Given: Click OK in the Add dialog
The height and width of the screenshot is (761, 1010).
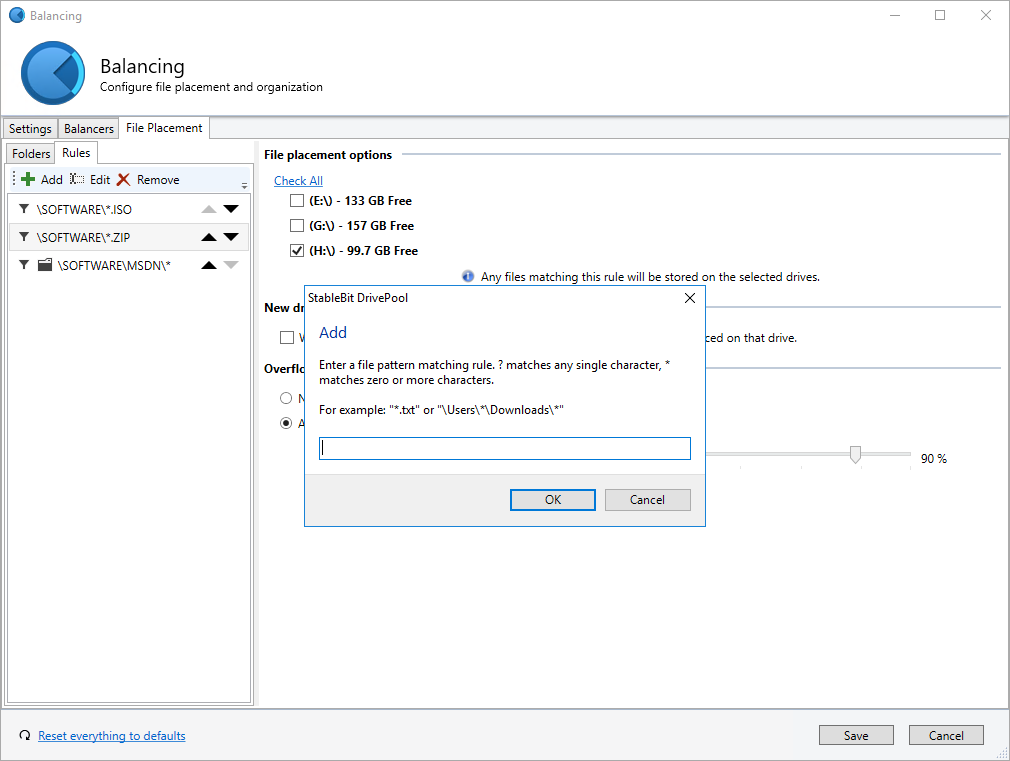Looking at the screenshot, I should tap(553, 500).
